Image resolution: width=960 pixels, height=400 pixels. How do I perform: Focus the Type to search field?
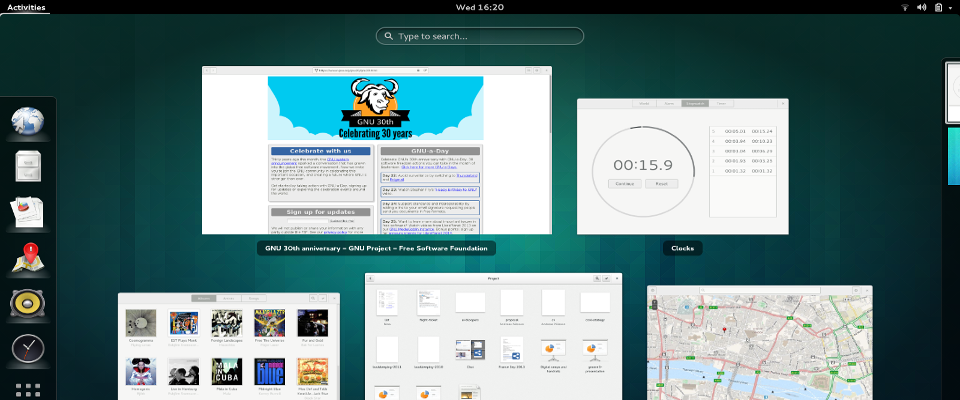(x=479, y=36)
